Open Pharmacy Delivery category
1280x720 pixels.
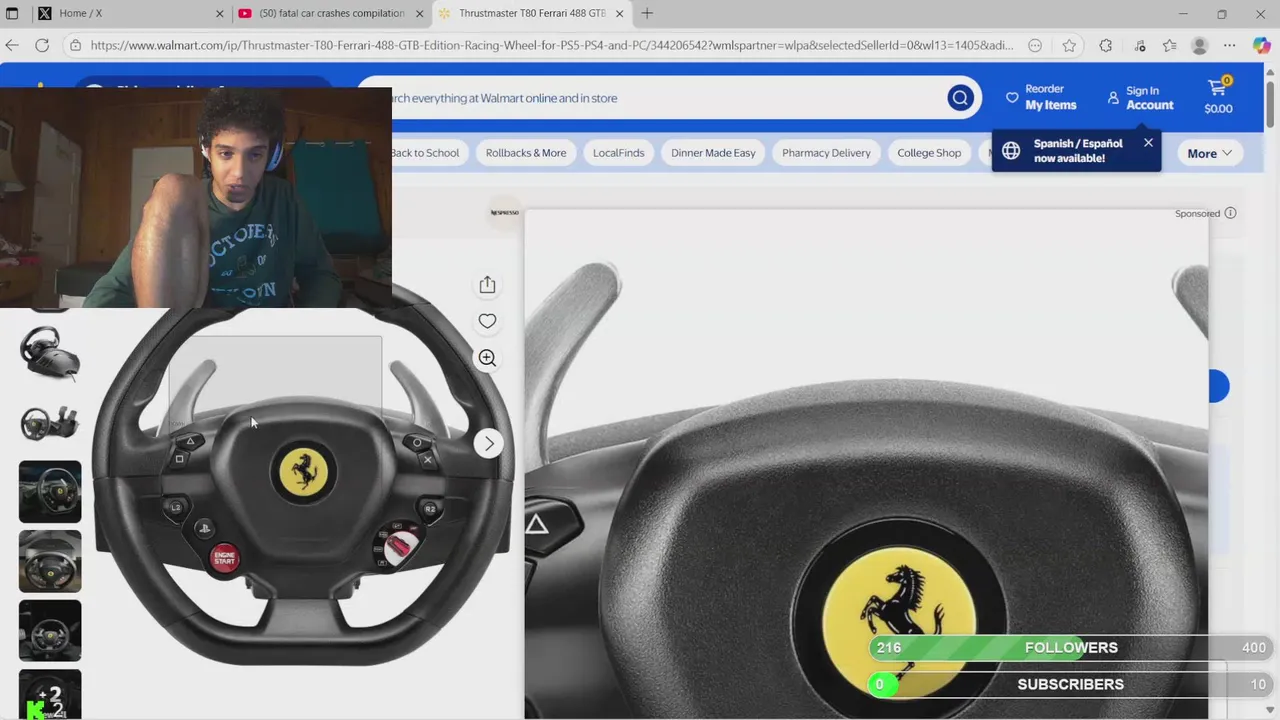coord(826,153)
